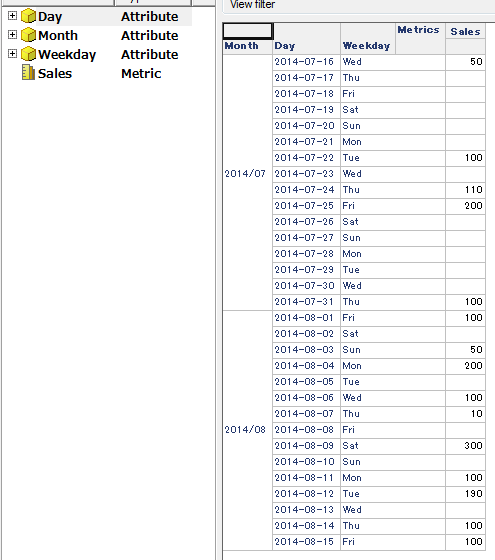Expand the Weekday attribute node

[12, 54]
